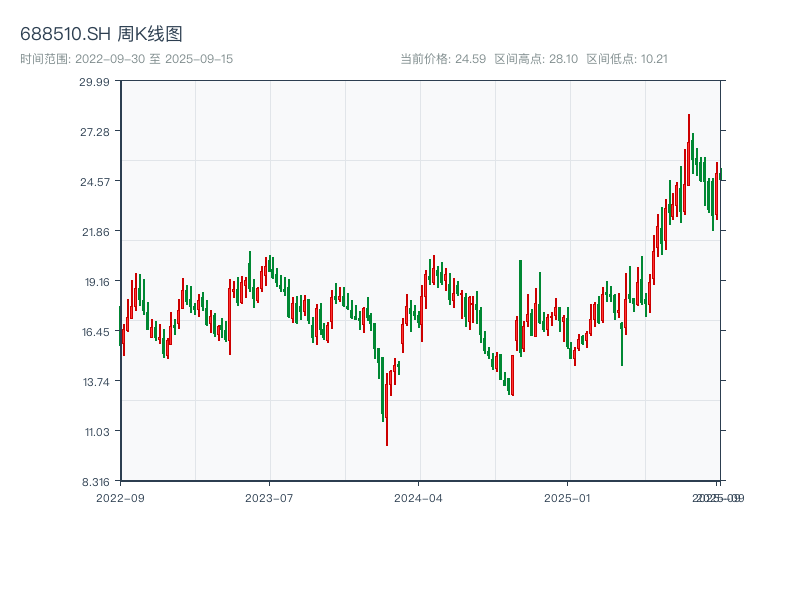This screenshot has height=600, width=800.
Task: Click the y-axis label 24.57
Action: 95,182
